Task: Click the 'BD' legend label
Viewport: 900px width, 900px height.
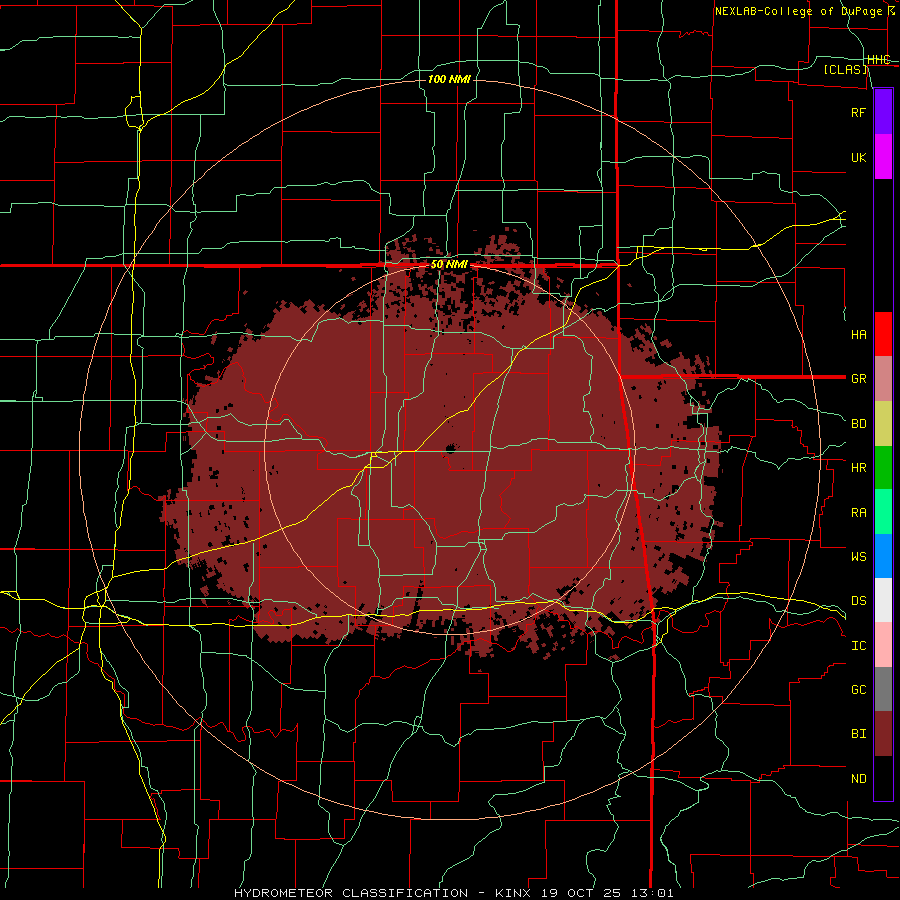Action: [x=858, y=424]
